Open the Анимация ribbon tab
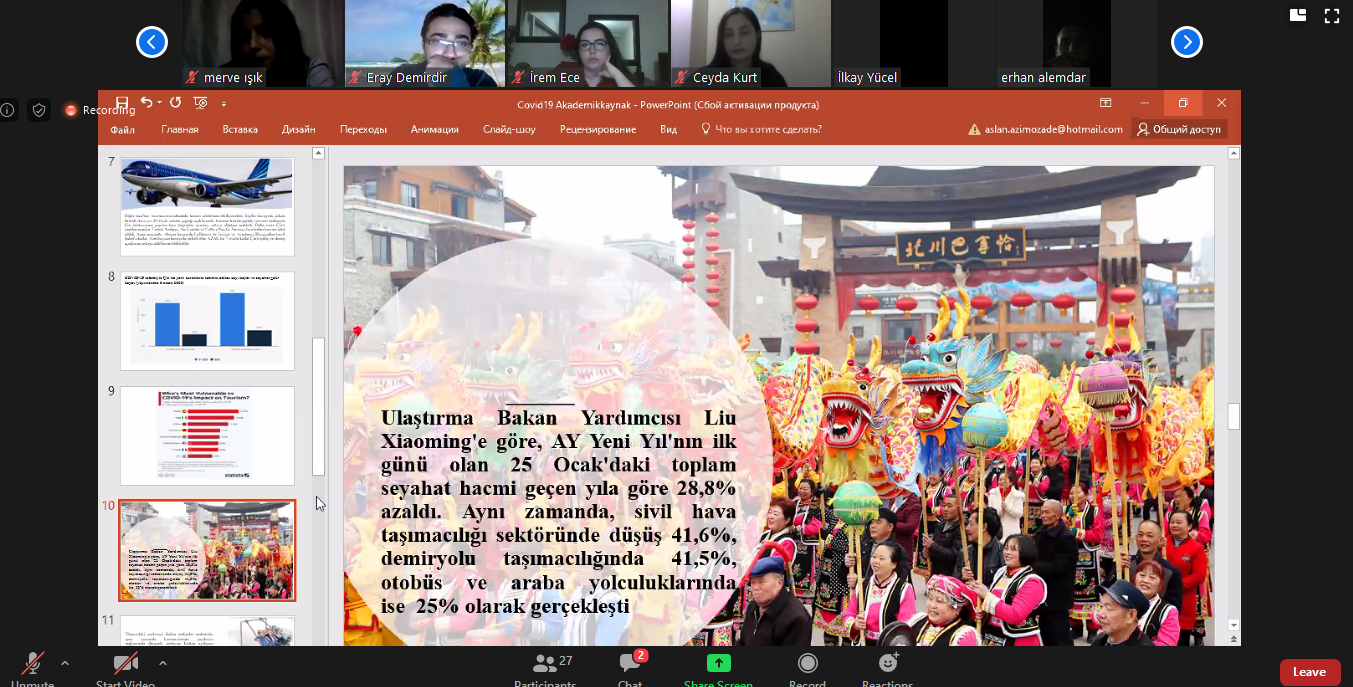1353x687 pixels. click(x=434, y=129)
